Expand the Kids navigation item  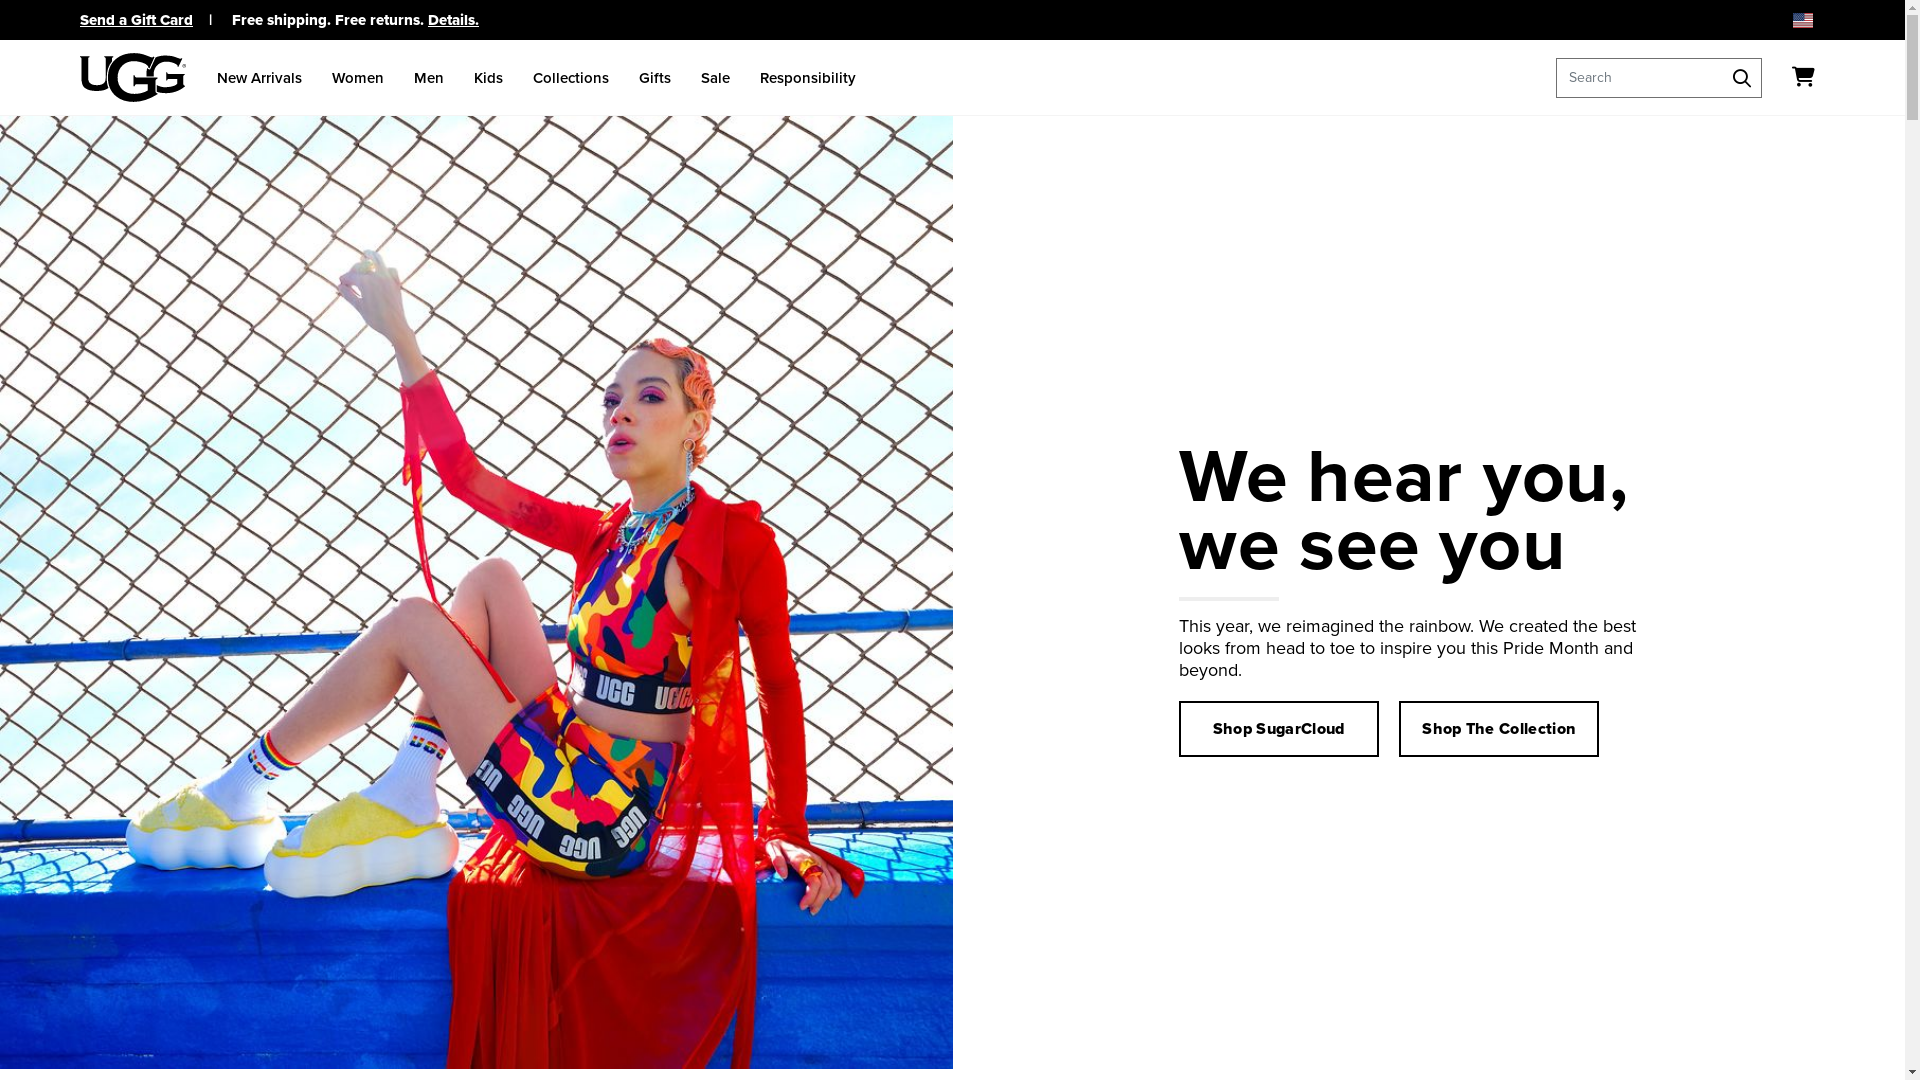[488, 78]
